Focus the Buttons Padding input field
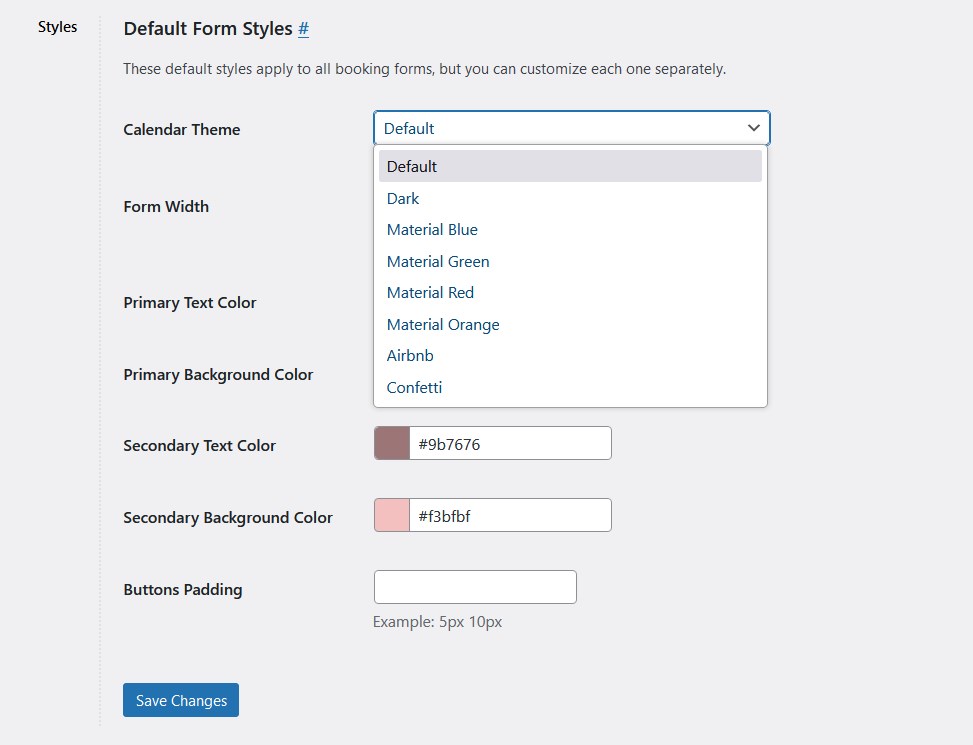The width and height of the screenshot is (973, 745). (475, 587)
